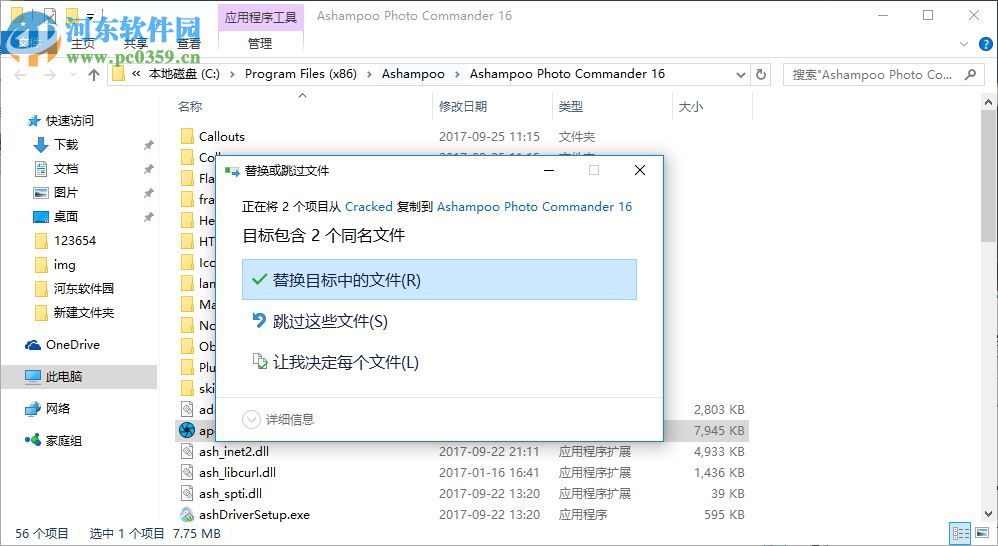The height and width of the screenshot is (546, 998).
Task: Open the img folder in sidebar
Action: tap(64, 265)
